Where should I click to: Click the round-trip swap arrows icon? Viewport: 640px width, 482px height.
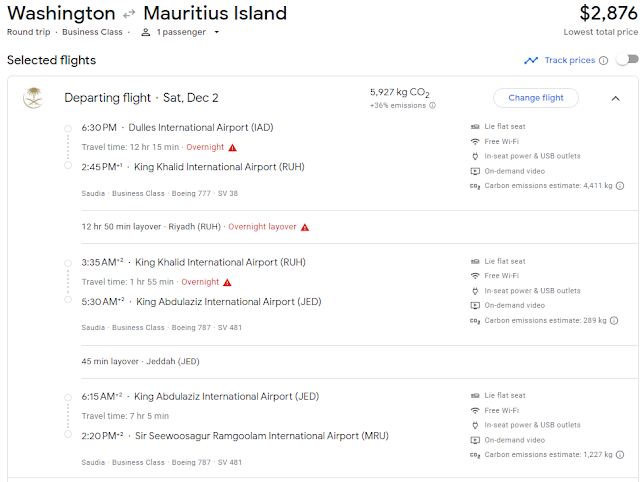[129, 14]
